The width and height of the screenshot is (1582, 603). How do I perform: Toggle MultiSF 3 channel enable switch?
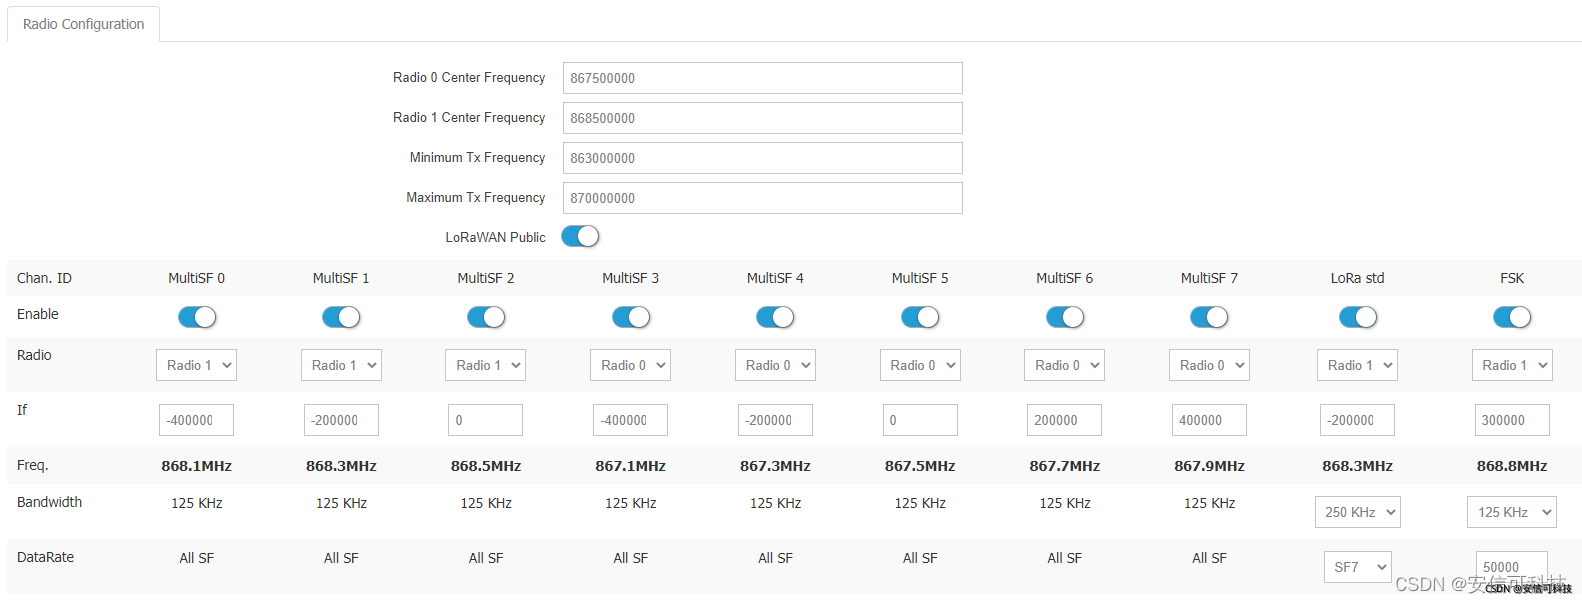631,317
